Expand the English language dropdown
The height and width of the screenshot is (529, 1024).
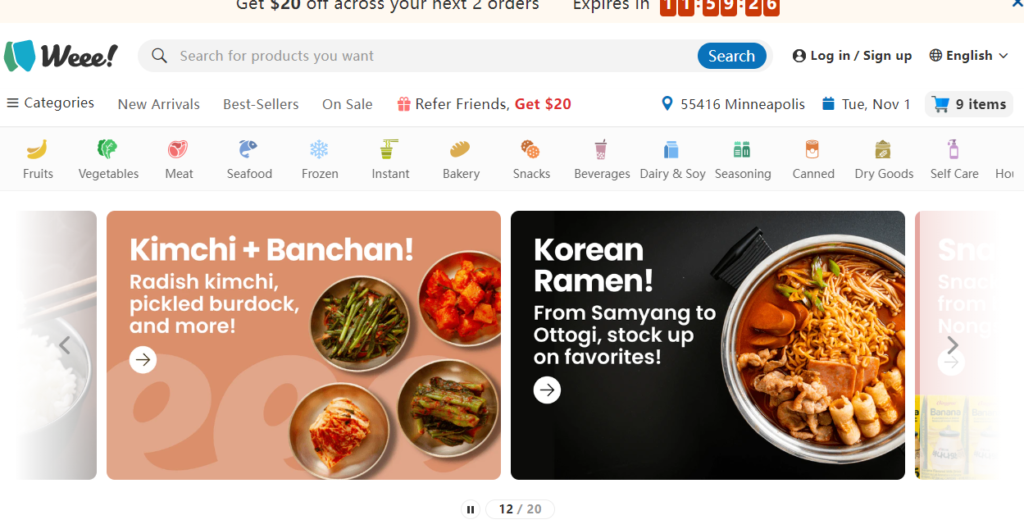coord(969,56)
